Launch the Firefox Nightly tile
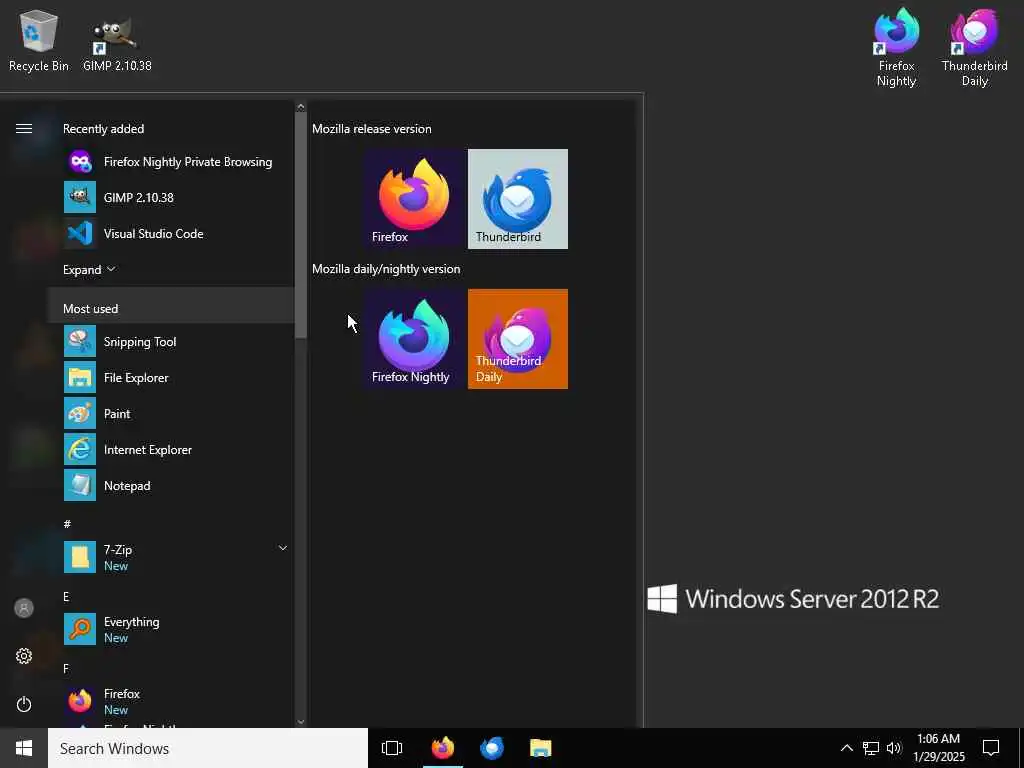The image size is (1024, 768). 413,339
